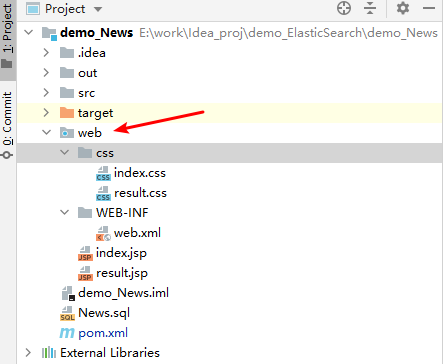This screenshot has height=364, width=443.
Task: Click the orange target folder icon
Action: (67, 113)
